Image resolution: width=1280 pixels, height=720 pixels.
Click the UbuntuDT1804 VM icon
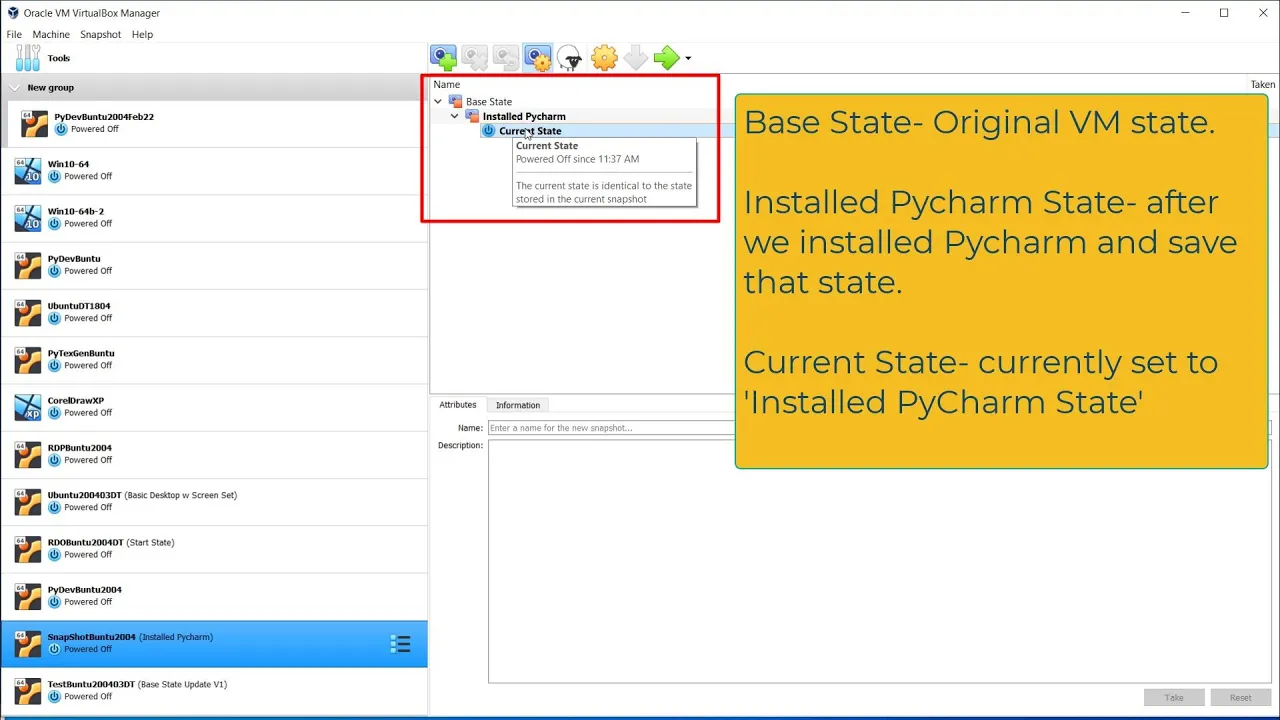28,312
